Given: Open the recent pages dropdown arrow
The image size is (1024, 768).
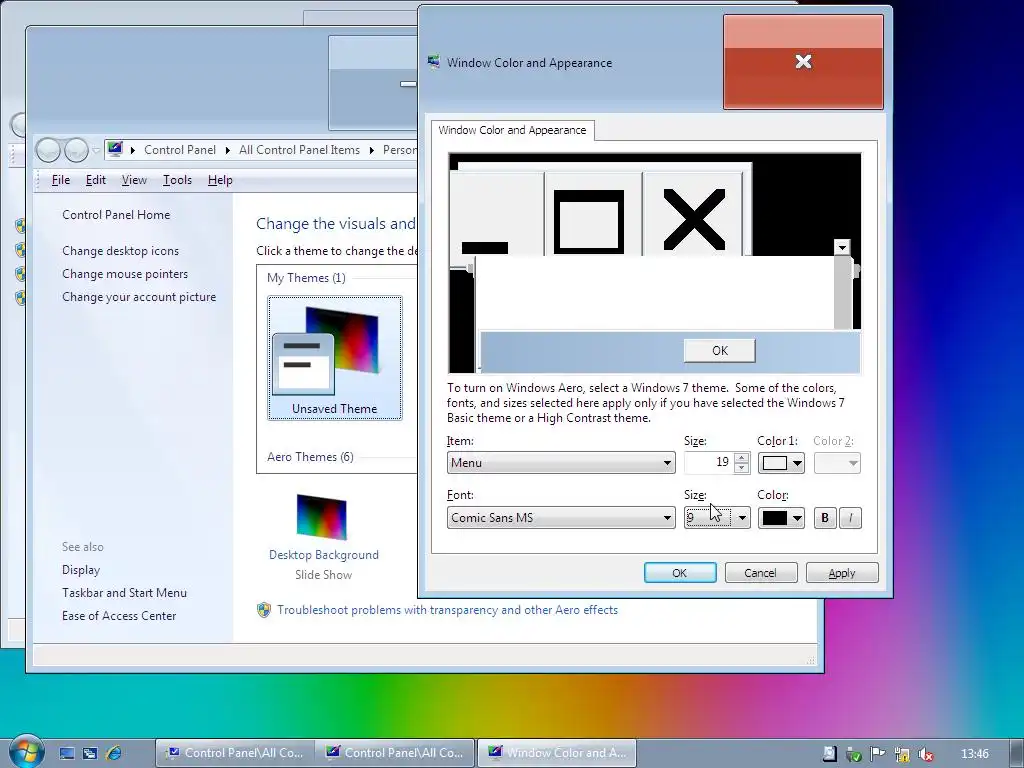Looking at the screenshot, I should pos(96,150).
